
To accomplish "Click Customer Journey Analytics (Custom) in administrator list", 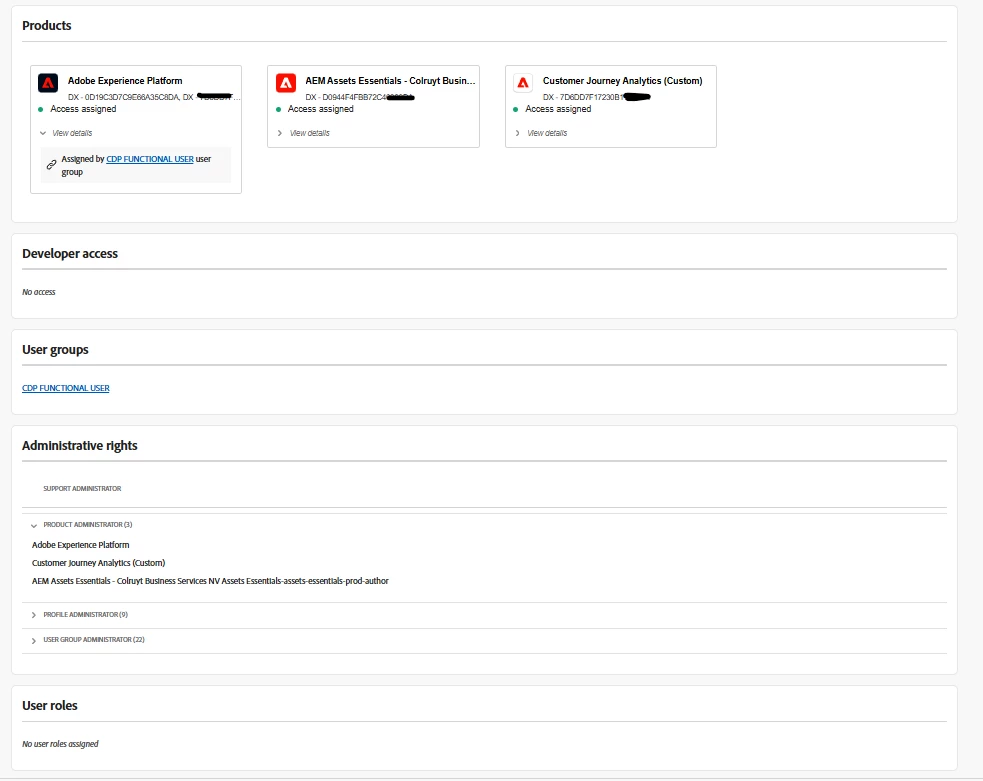I will tap(98, 563).
